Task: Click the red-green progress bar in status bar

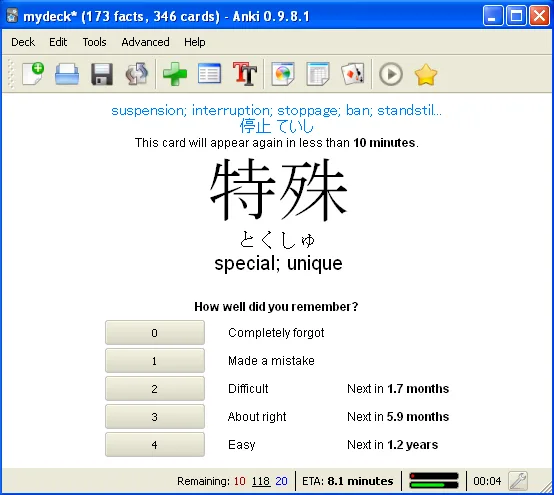Action: 434,481
